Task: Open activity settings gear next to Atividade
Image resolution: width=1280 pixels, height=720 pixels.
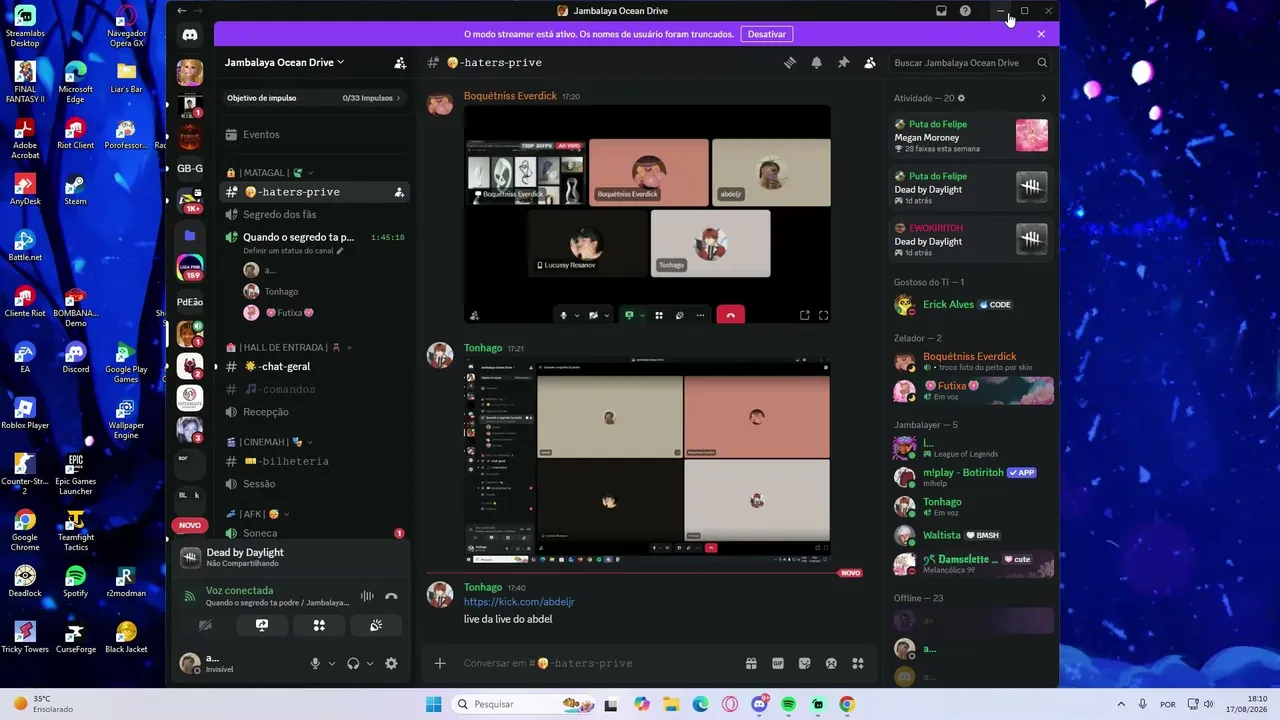Action: point(962,98)
